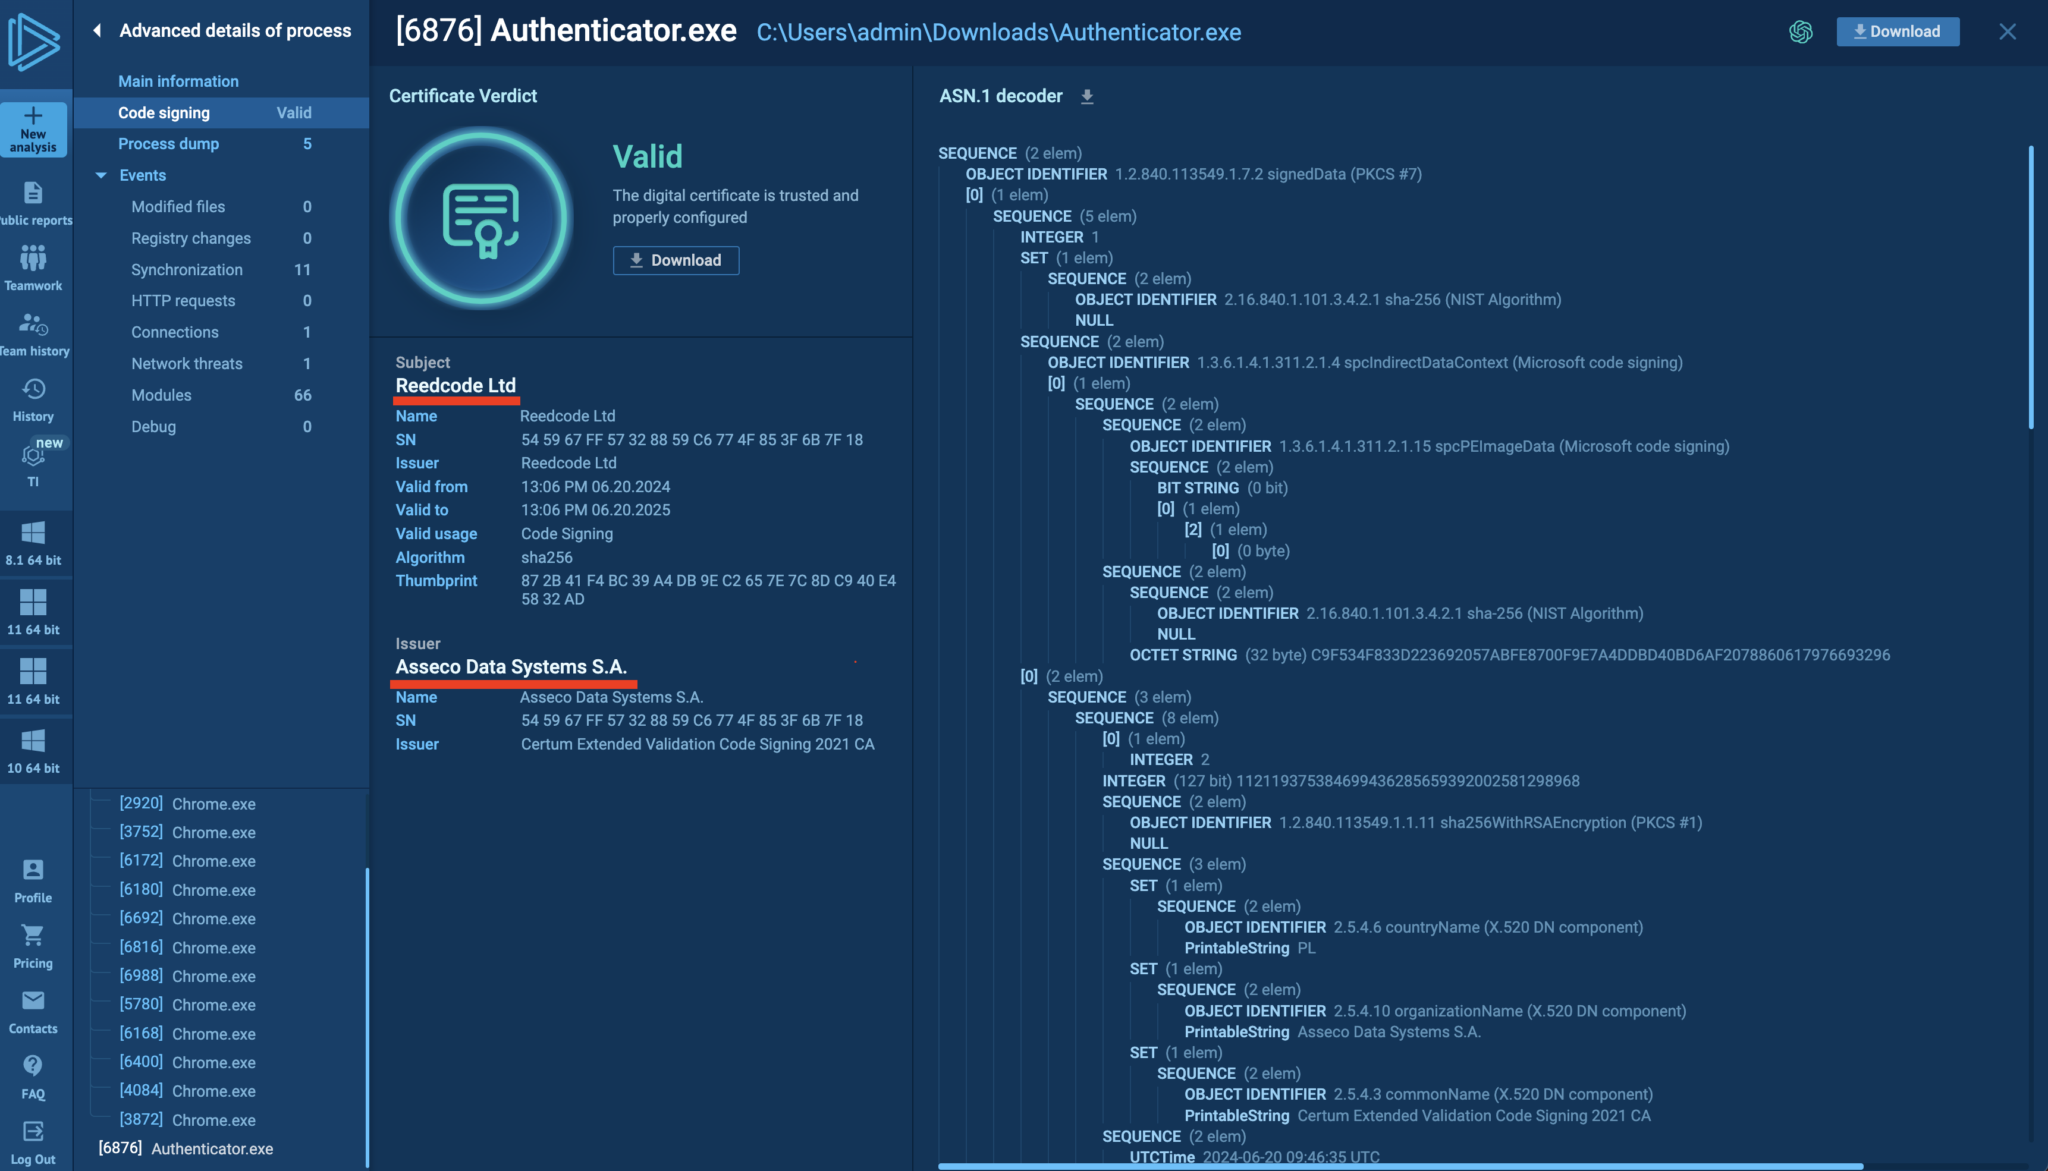Go back using the Advanced details arrow

pyautogui.click(x=97, y=31)
